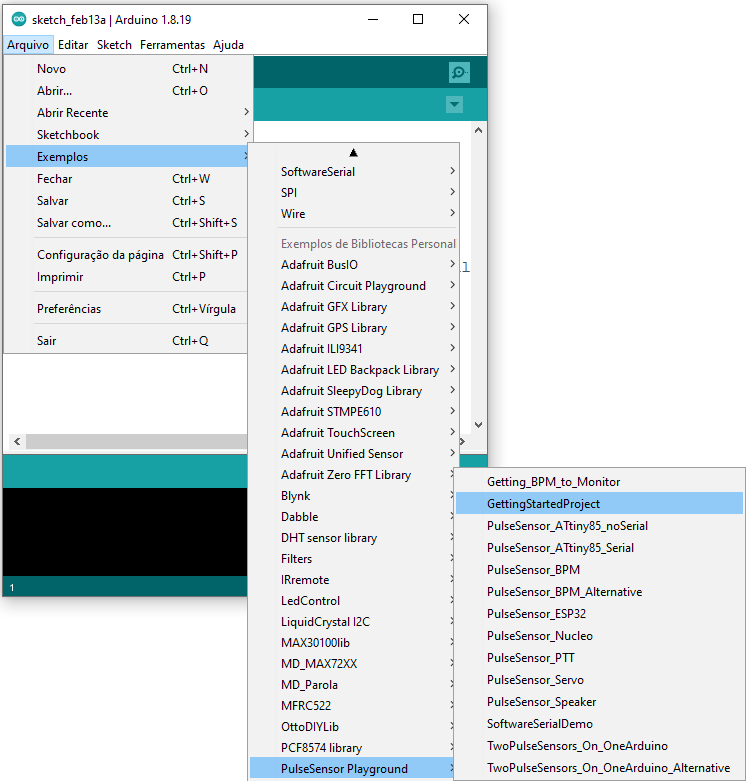The height and width of the screenshot is (781, 747).
Task: Open LedControl examples submenu
Action: [x=352, y=601]
